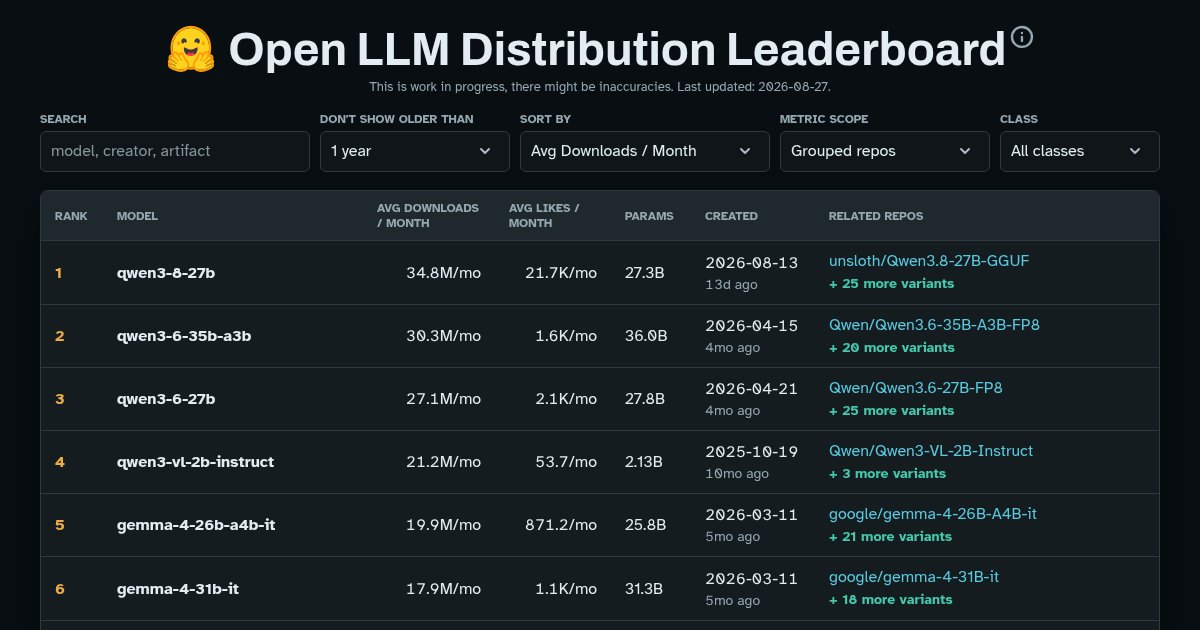Focus the model, creator, artifact search field
Screen dimensions: 1200x630
point(175,151)
